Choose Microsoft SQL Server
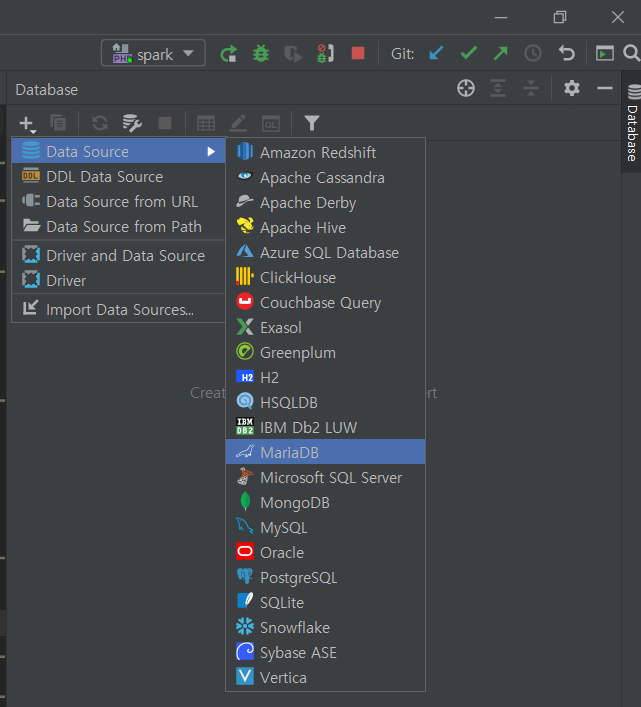Screen dimensions: 641x707 coord(325,477)
